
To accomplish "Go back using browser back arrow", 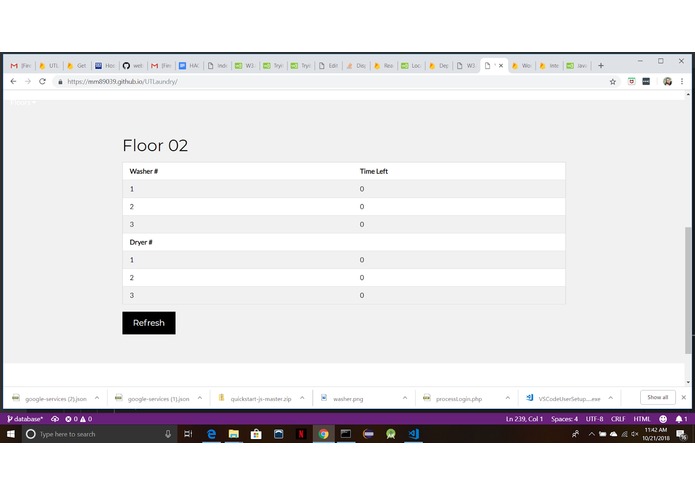I will coord(13,82).
